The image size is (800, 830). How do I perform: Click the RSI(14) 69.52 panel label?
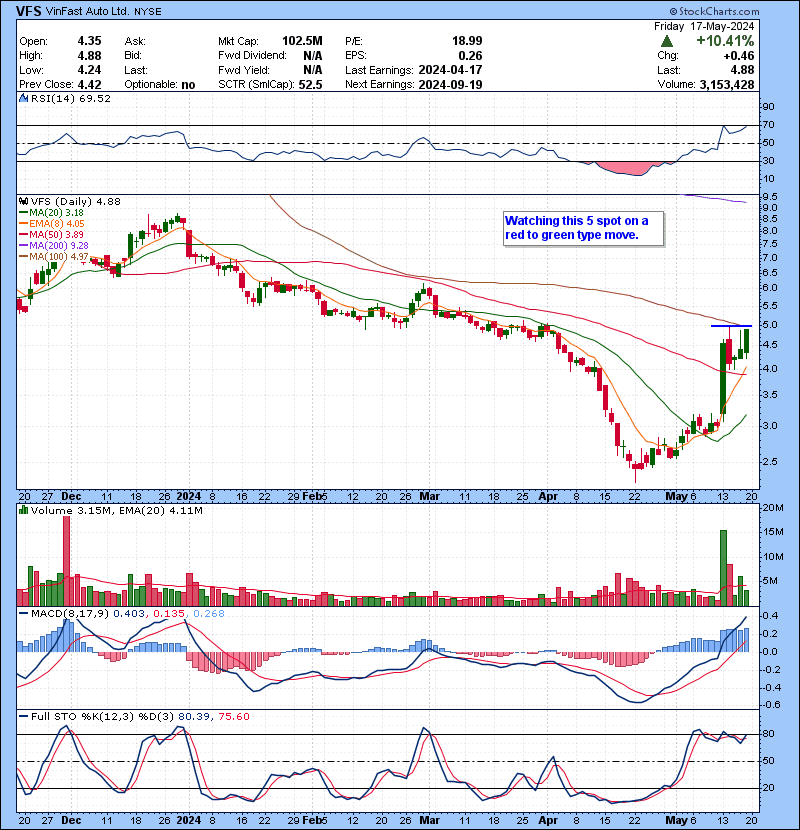70,98
